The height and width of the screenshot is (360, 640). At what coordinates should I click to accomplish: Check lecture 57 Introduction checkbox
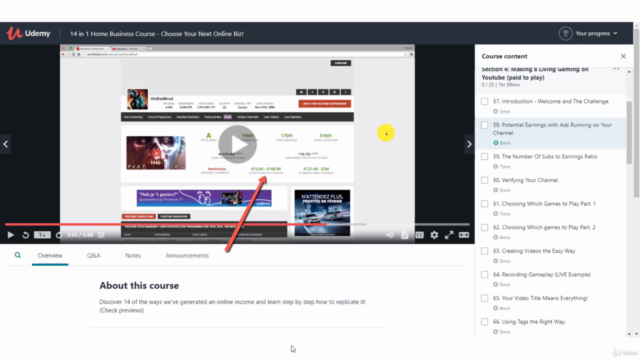[484, 101]
